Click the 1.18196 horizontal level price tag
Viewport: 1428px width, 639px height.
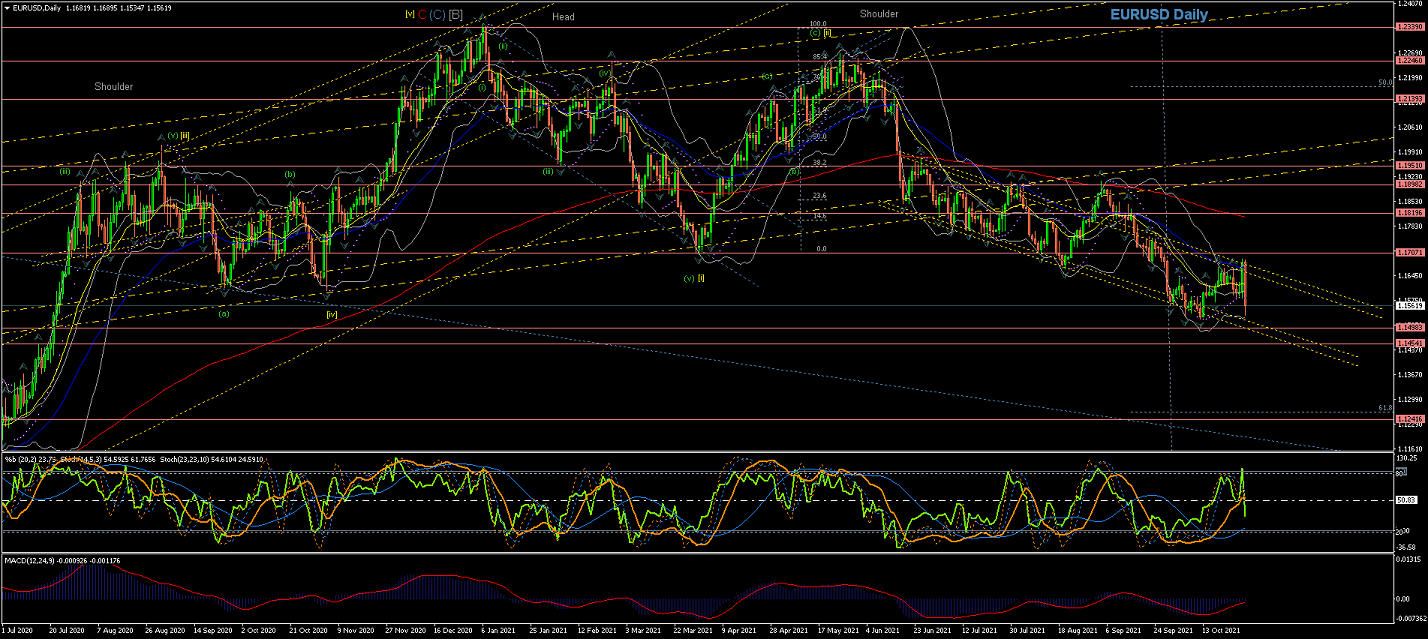tap(1410, 212)
